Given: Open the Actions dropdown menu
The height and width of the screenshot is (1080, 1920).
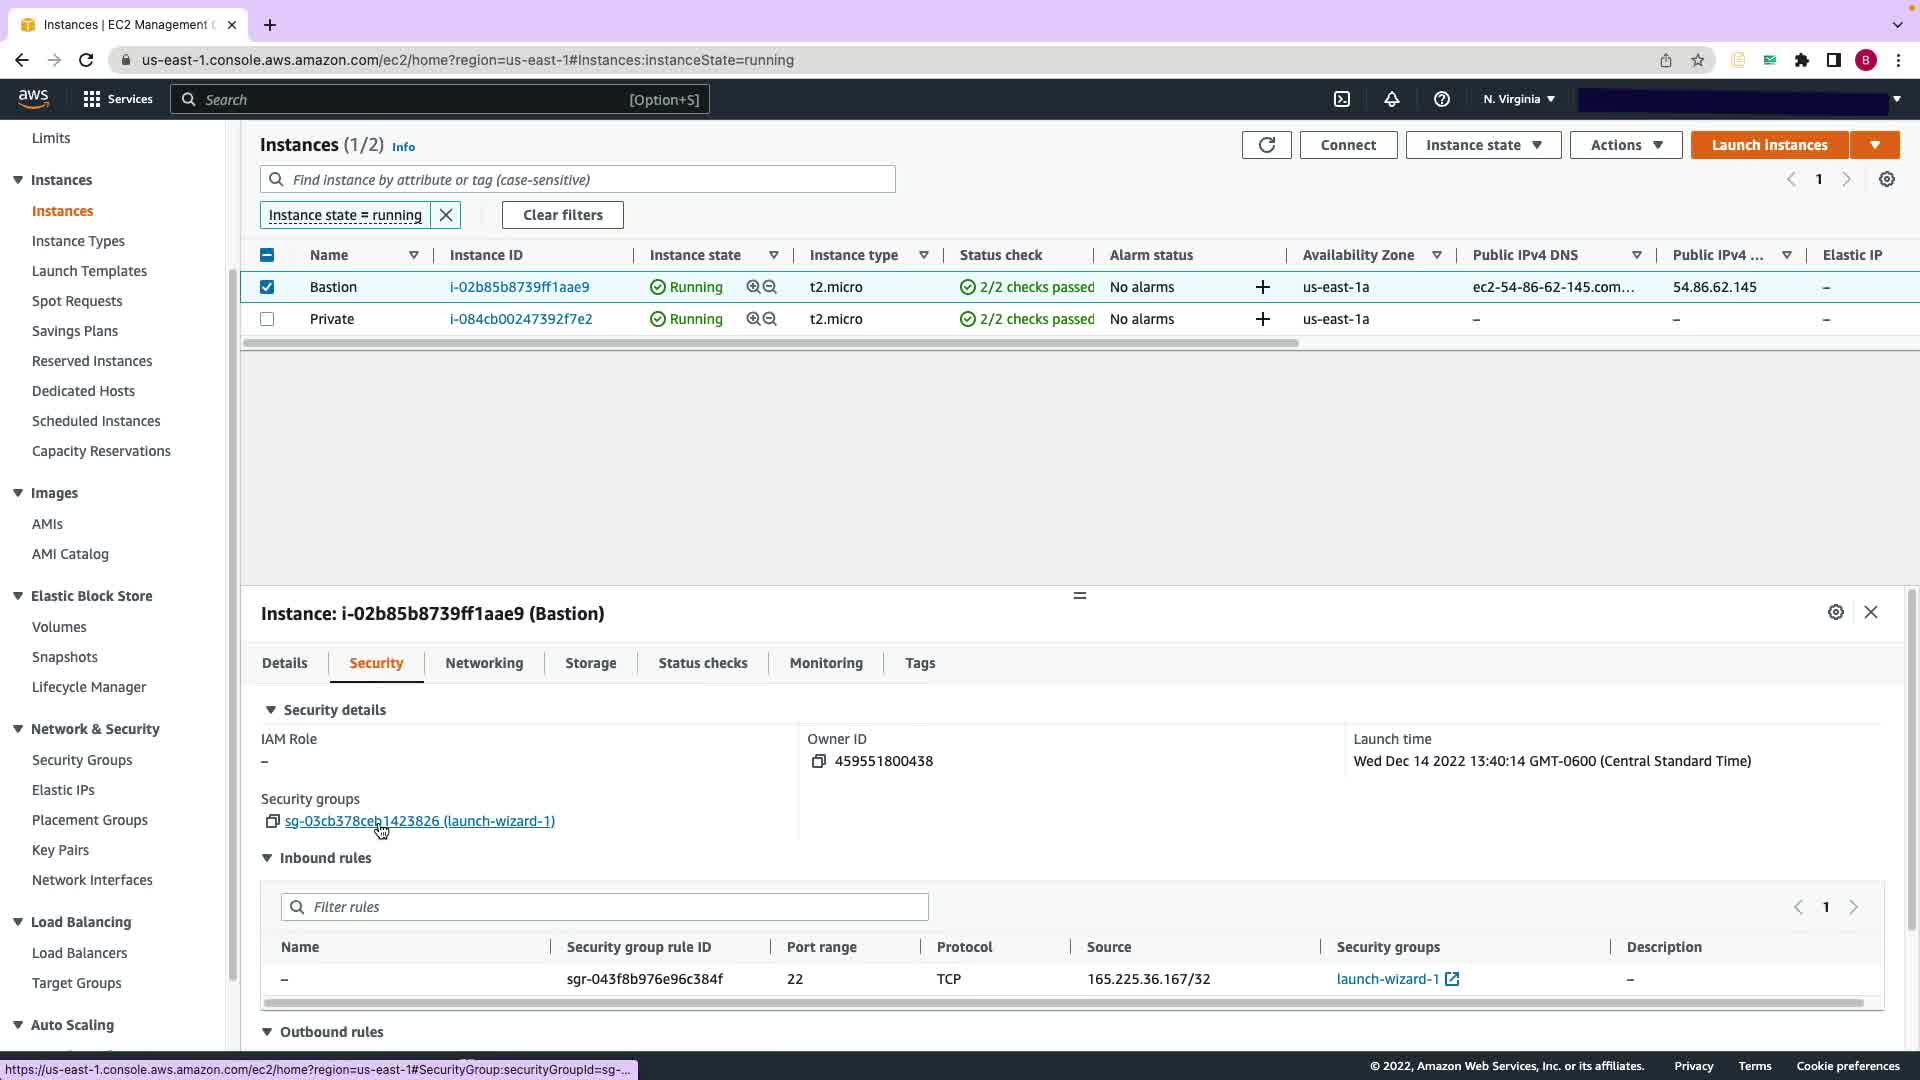Looking at the screenshot, I should [1625, 145].
